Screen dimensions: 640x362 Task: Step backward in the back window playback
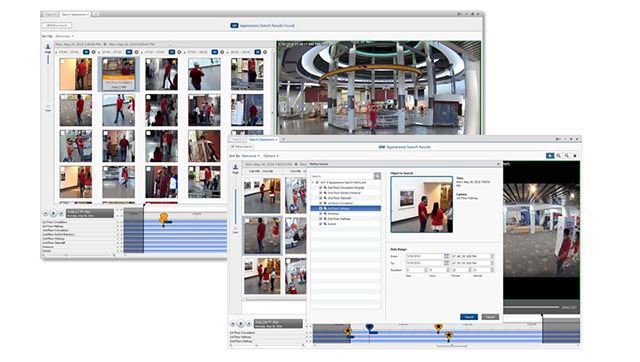pos(46,213)
